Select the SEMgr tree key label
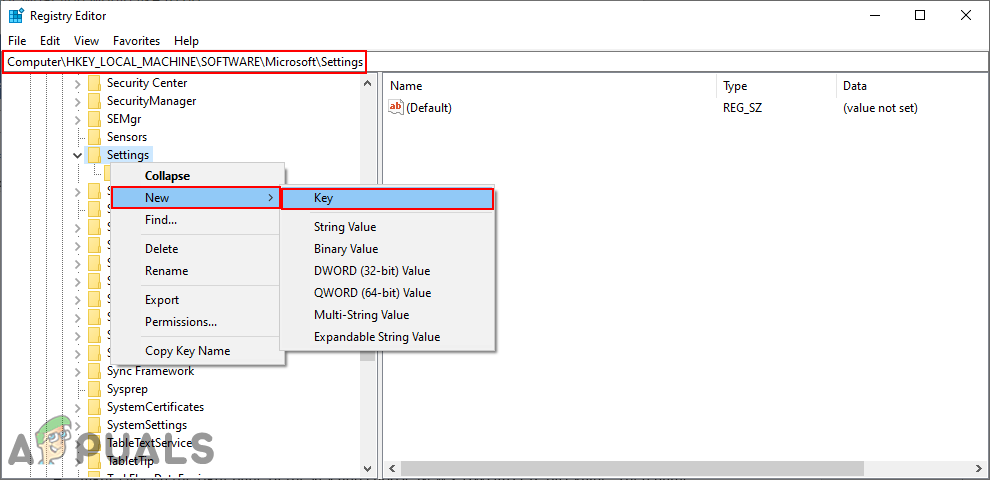Screen dimensions: 990x480 tap(124, 119)
